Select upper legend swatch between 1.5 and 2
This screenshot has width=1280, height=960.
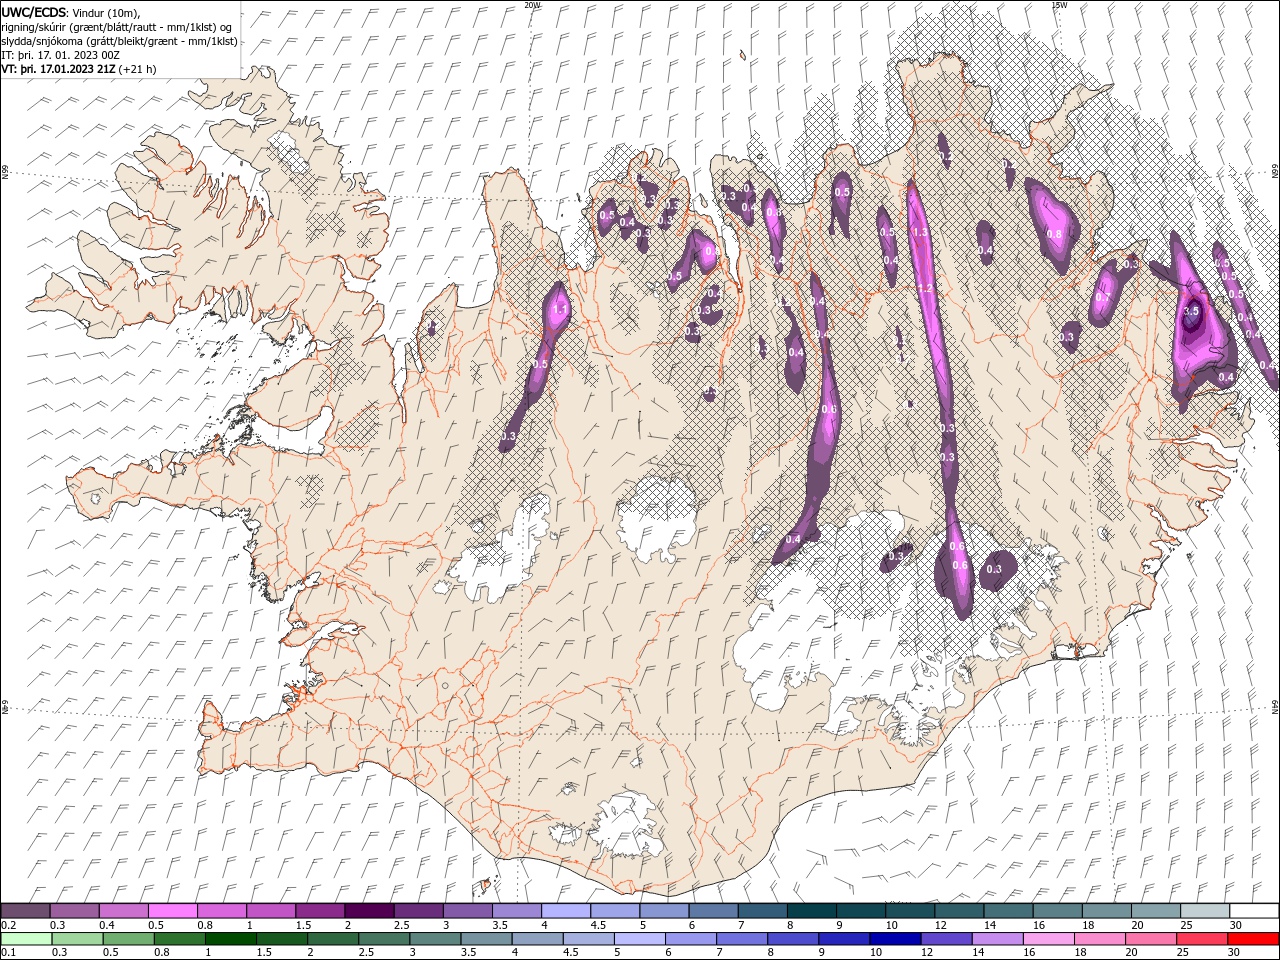click(x=320, y=911)
